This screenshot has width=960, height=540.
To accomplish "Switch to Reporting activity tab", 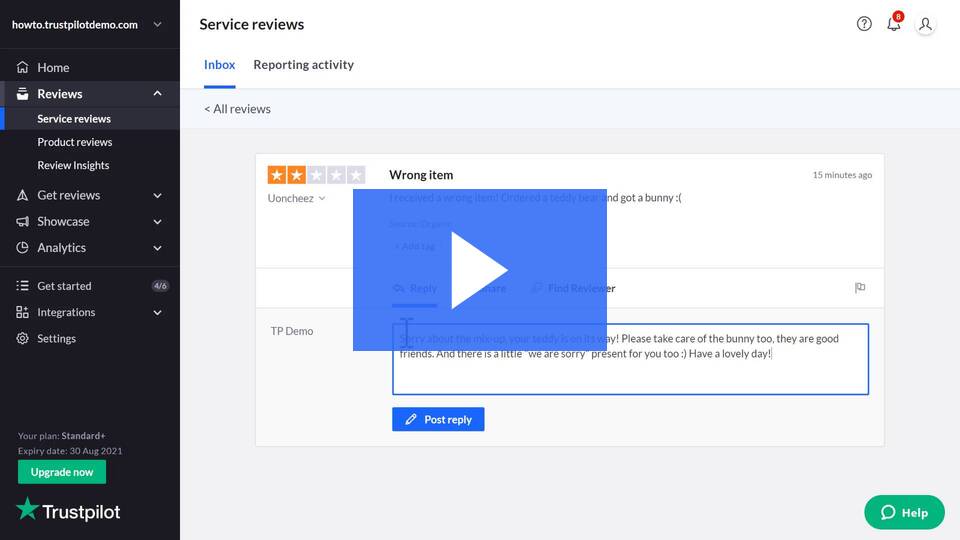I will click(304, 65).
